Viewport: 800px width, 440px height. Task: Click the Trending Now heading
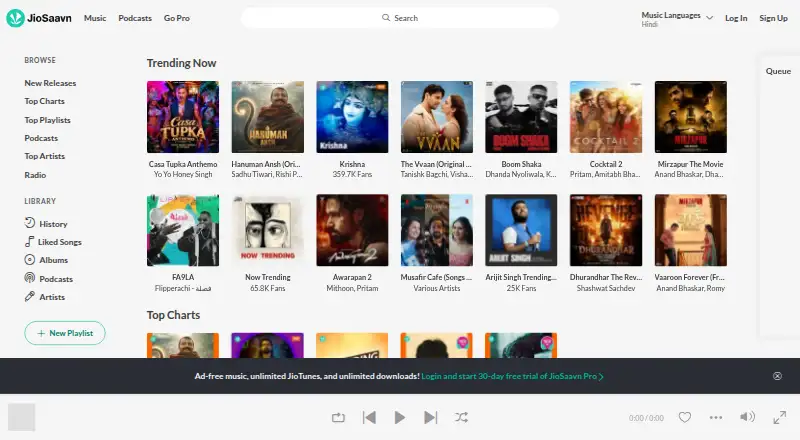pyautogui.click(x=181, y=63)
